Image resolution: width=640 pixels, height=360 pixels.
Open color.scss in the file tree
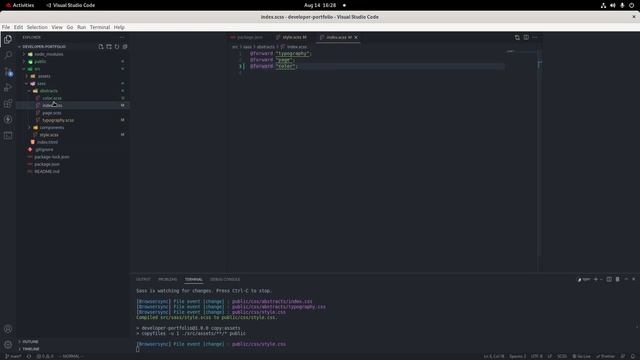tap(52, 98)
